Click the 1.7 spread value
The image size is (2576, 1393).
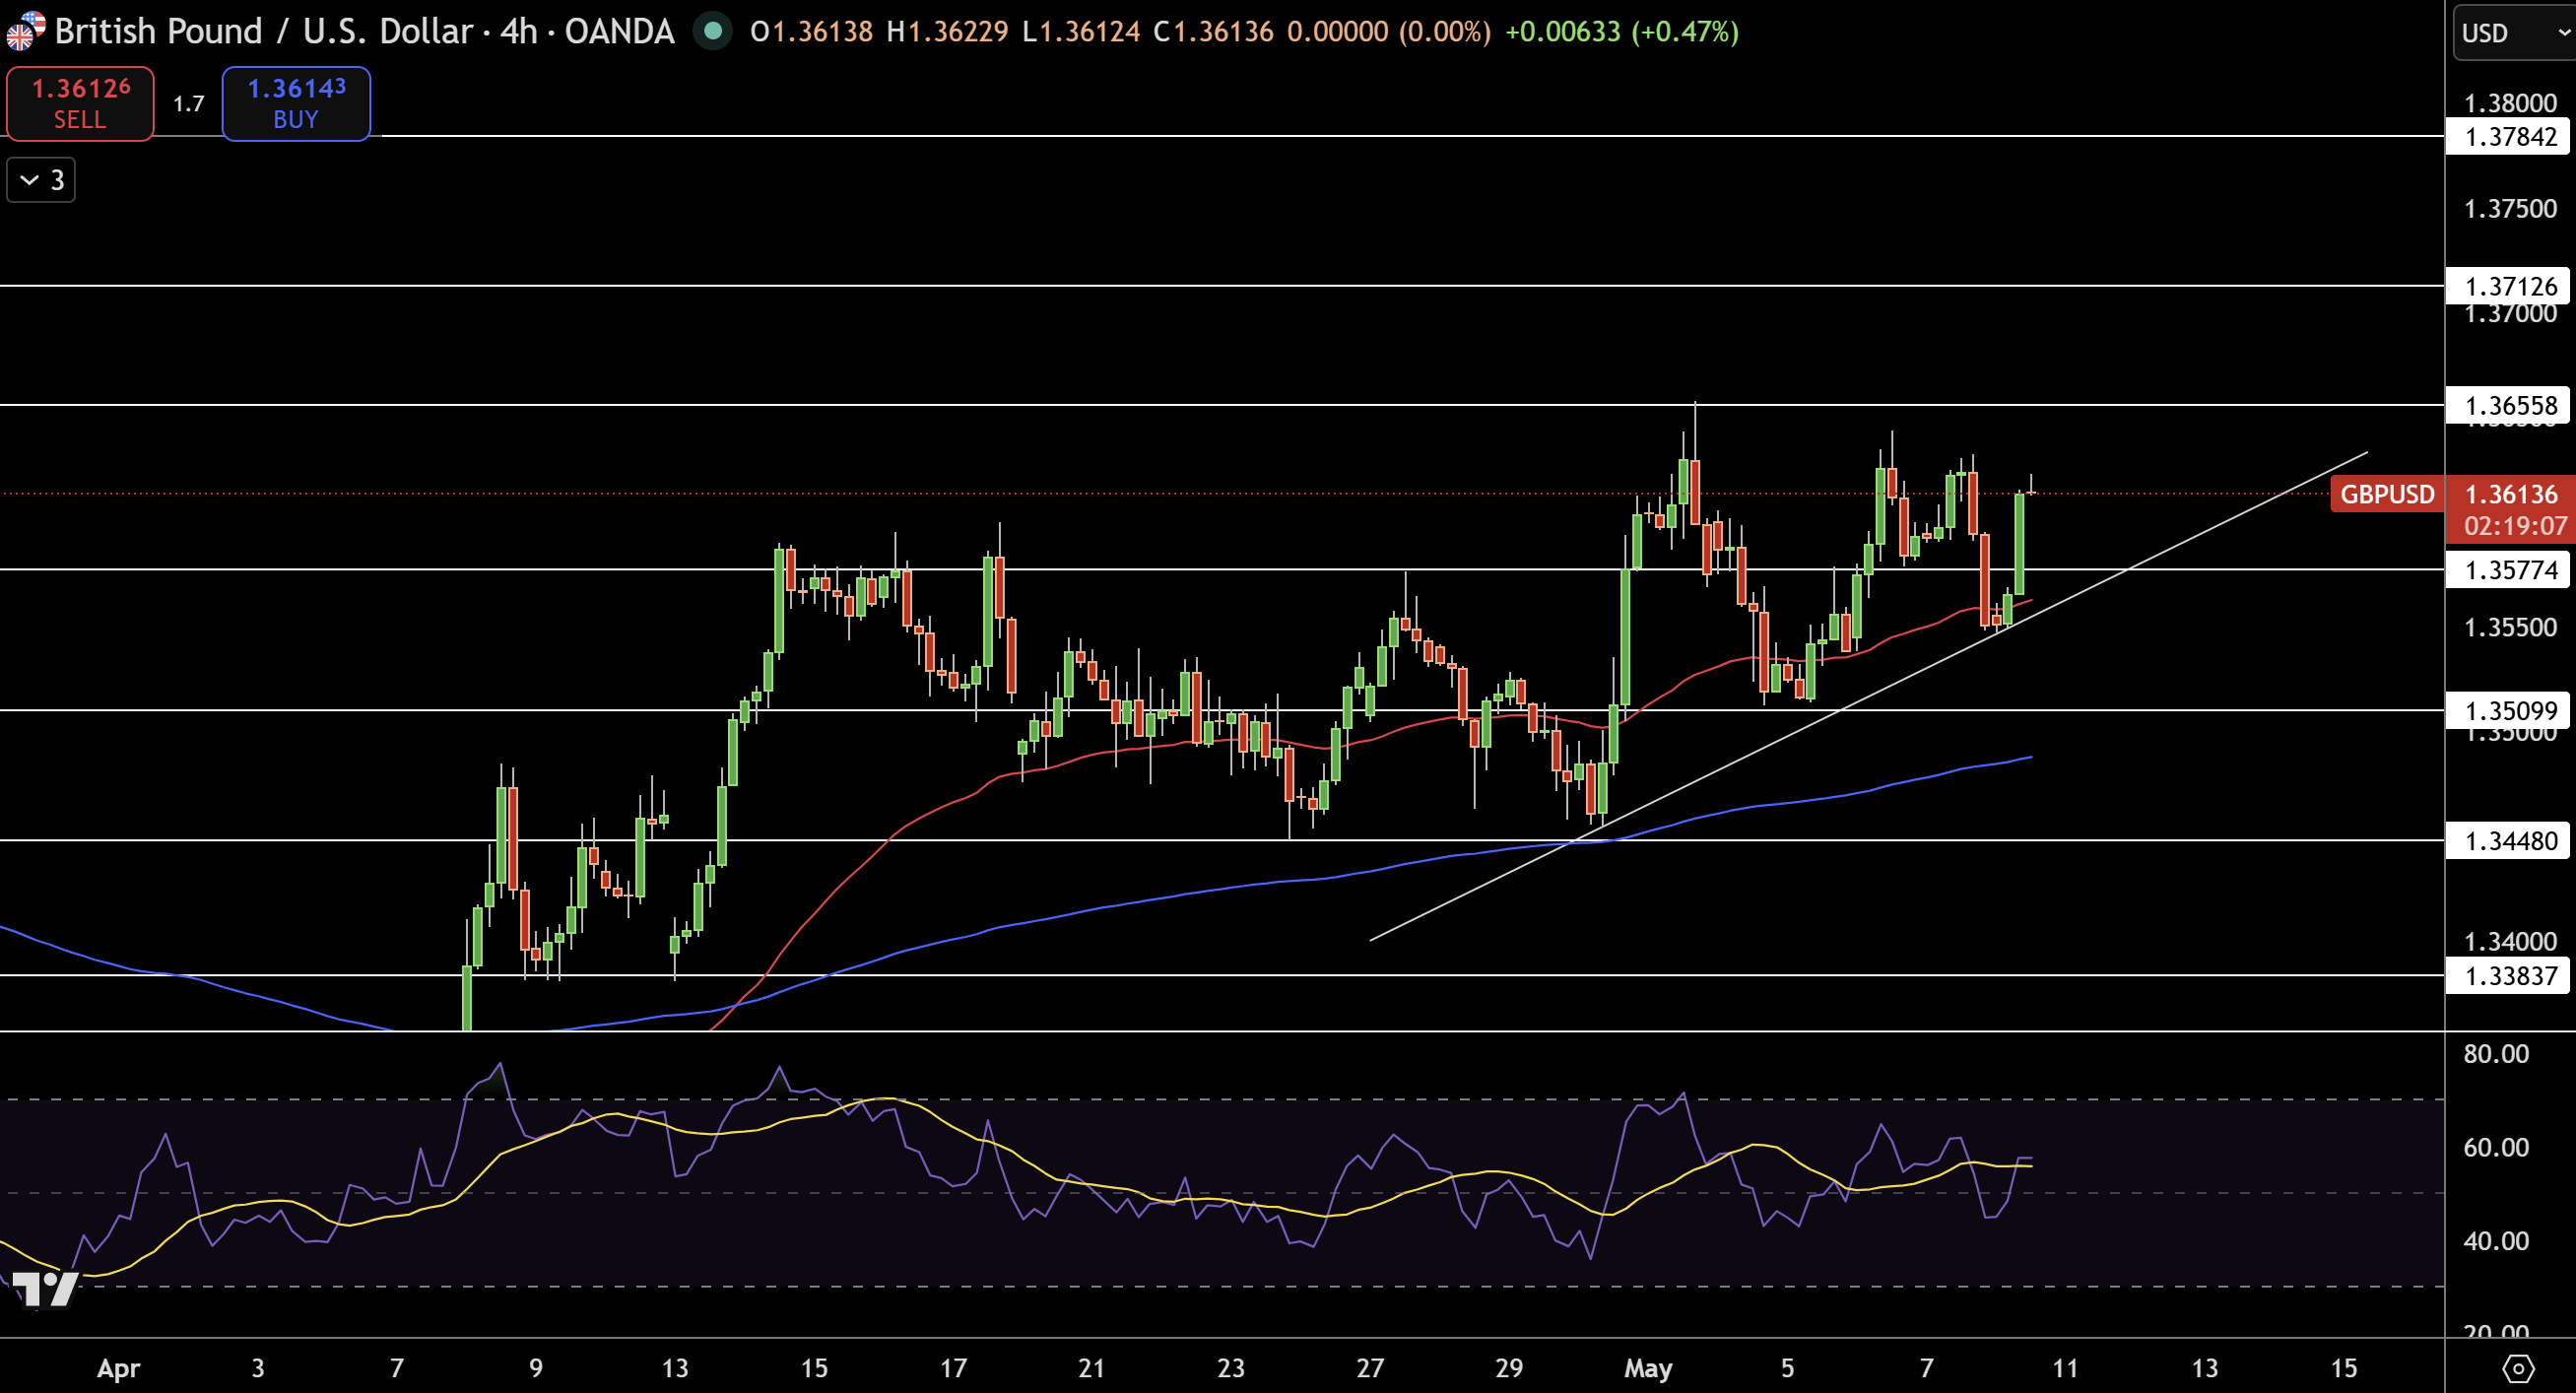pos(188,104)
